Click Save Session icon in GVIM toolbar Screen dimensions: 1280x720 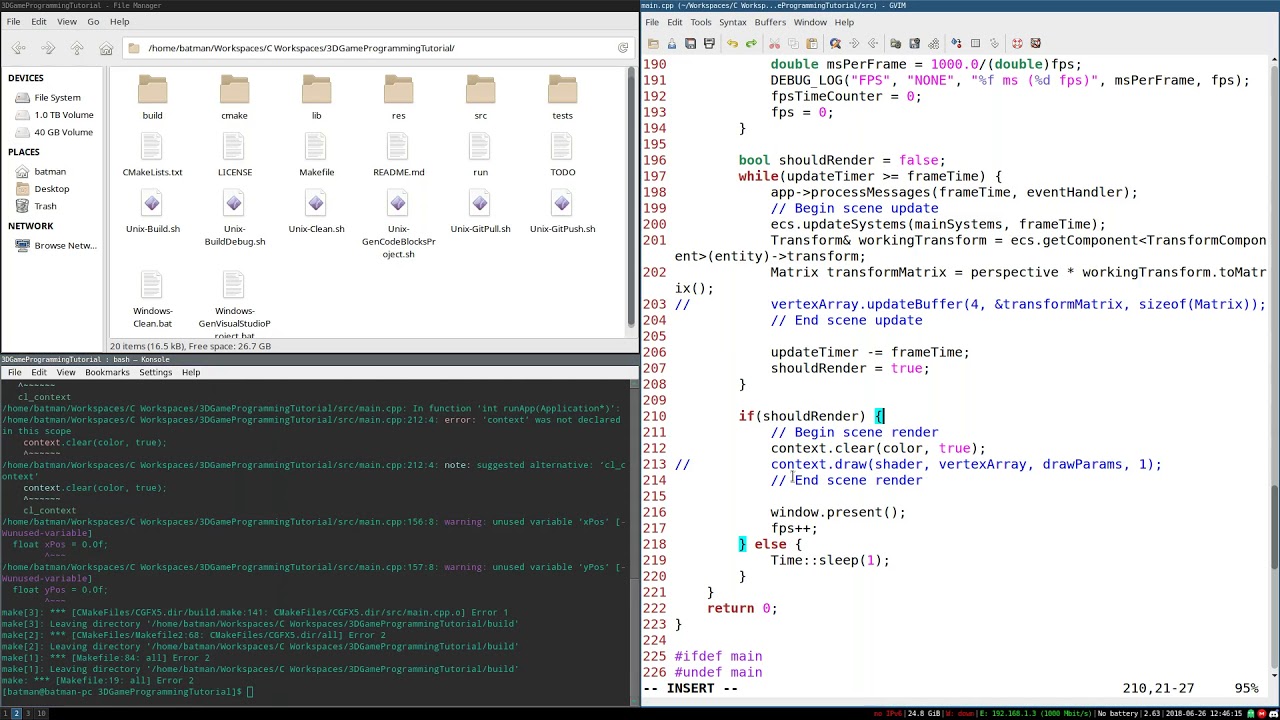click(914, 43)
